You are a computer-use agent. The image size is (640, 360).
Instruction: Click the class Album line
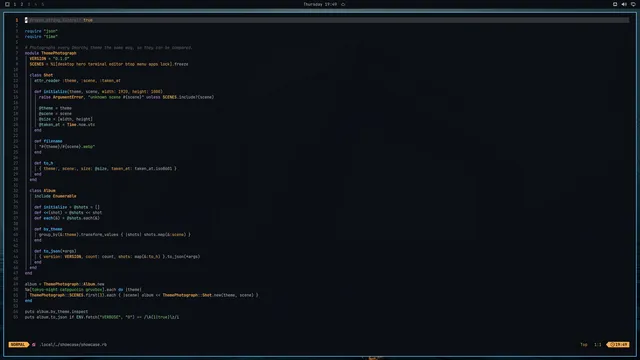pyautogui.click(x=42, y=191)
